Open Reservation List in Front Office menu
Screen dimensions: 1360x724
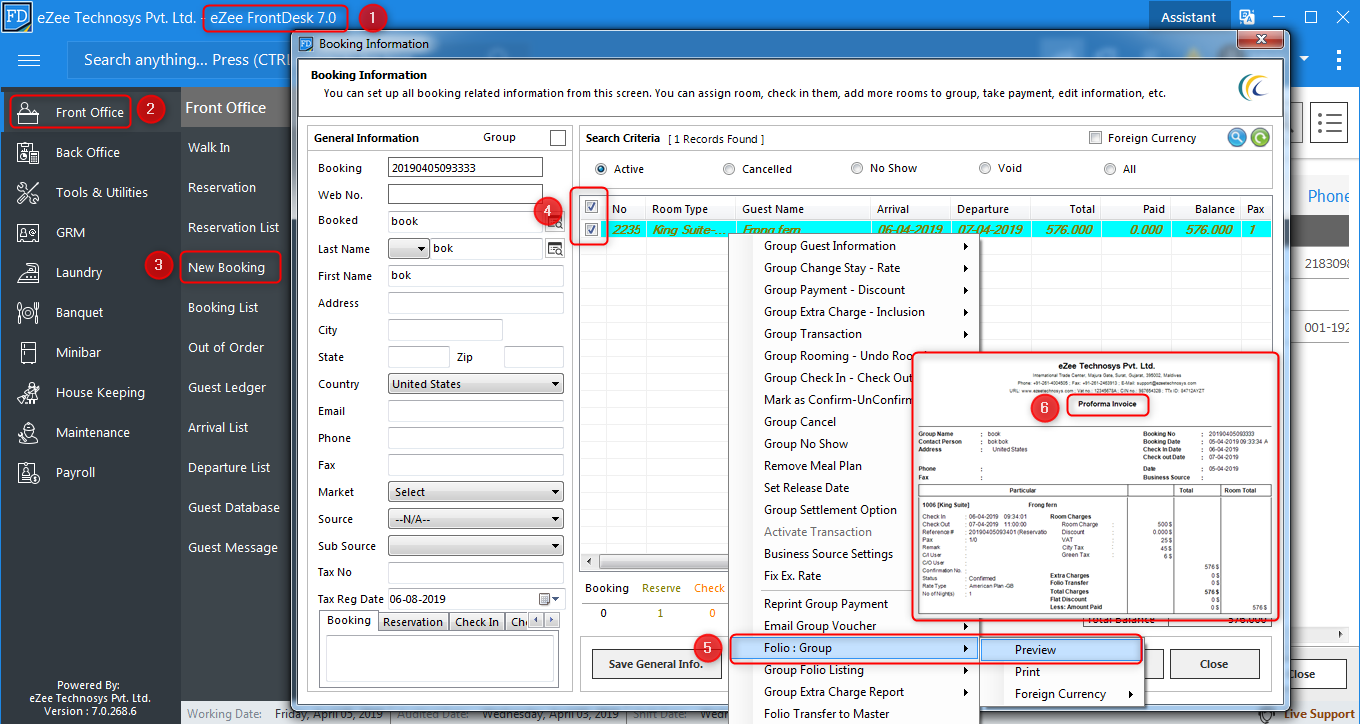(234, 227)
